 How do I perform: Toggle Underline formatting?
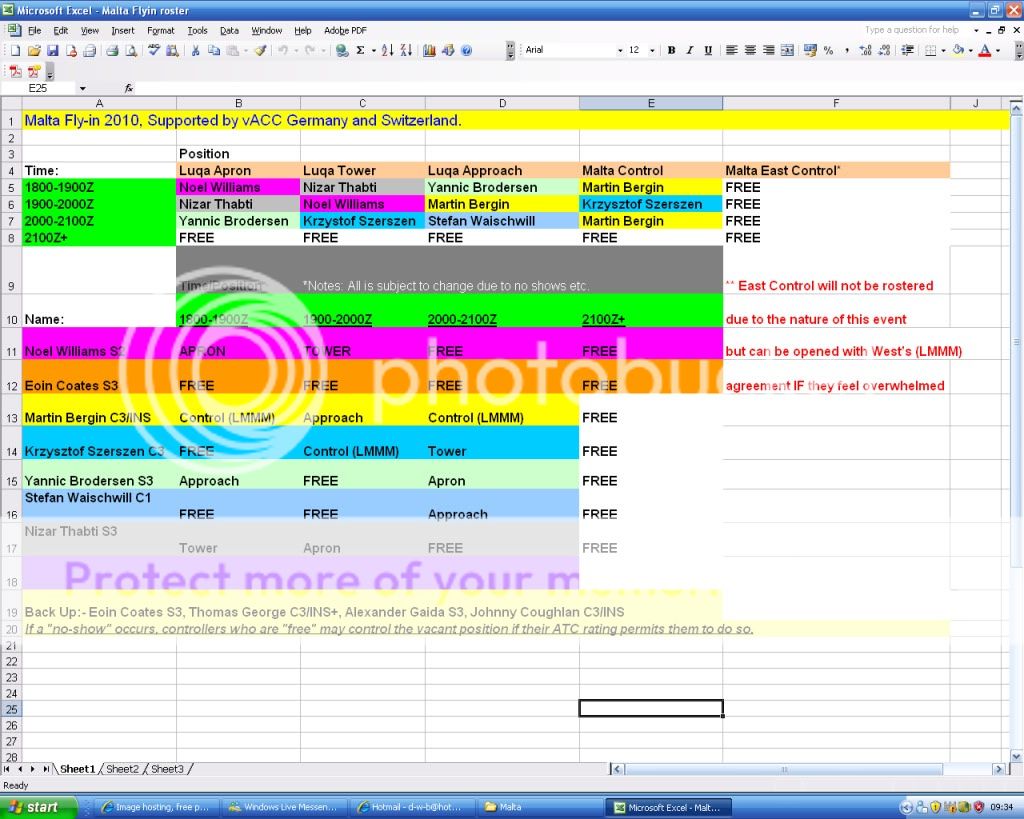click(708, 50)
